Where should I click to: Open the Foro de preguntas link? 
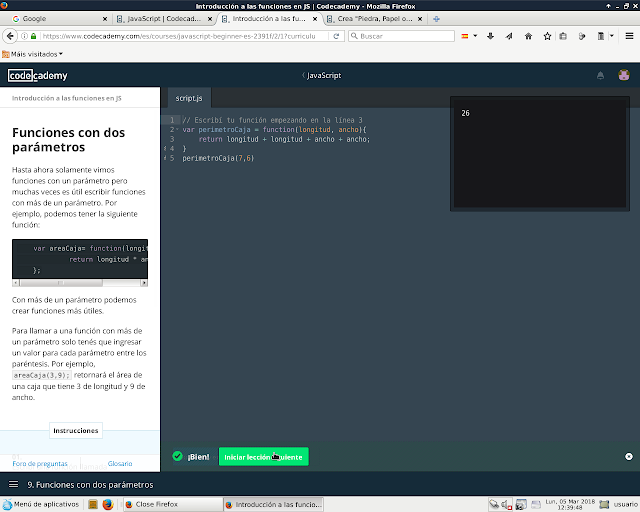tap(40, 463)
